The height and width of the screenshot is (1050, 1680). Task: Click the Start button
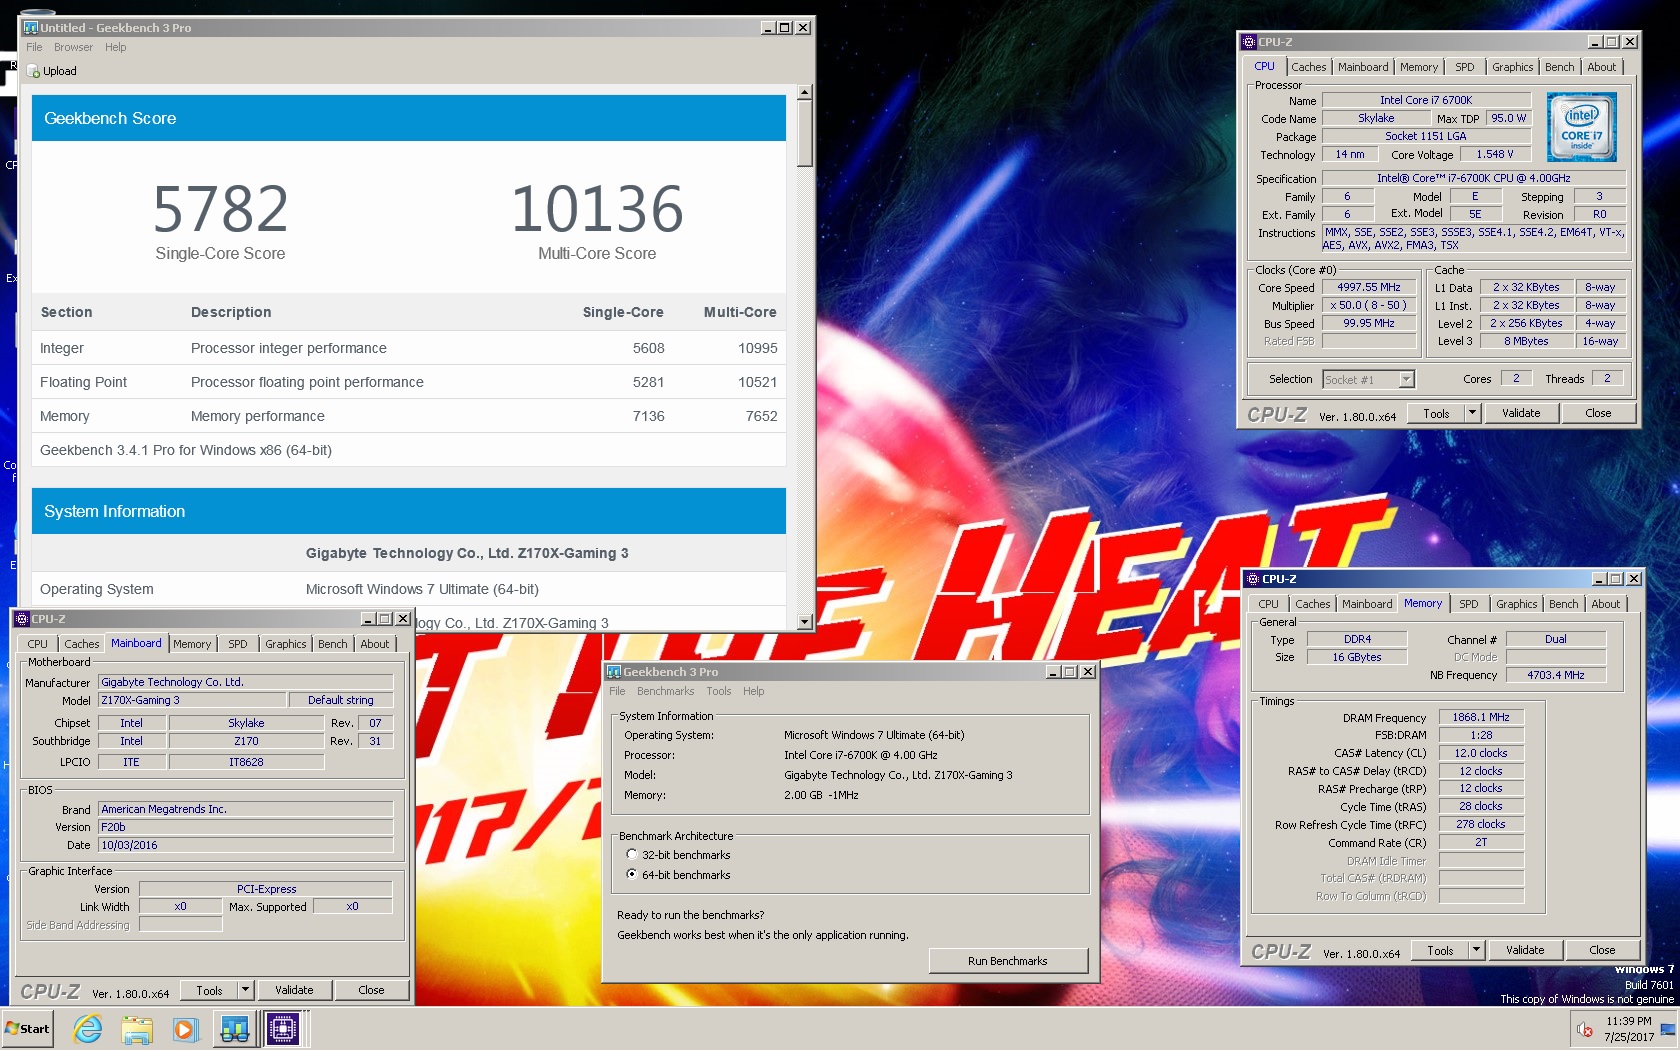pyautogui.click(x=28, y=1028)
